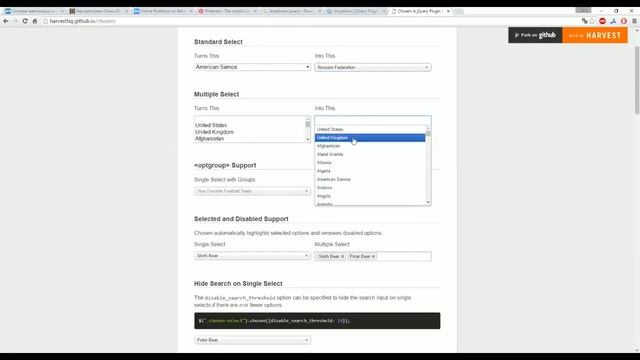Click the Back to HARVEST button
Viewport: 640px width, 360px height.
pos(595,35)
